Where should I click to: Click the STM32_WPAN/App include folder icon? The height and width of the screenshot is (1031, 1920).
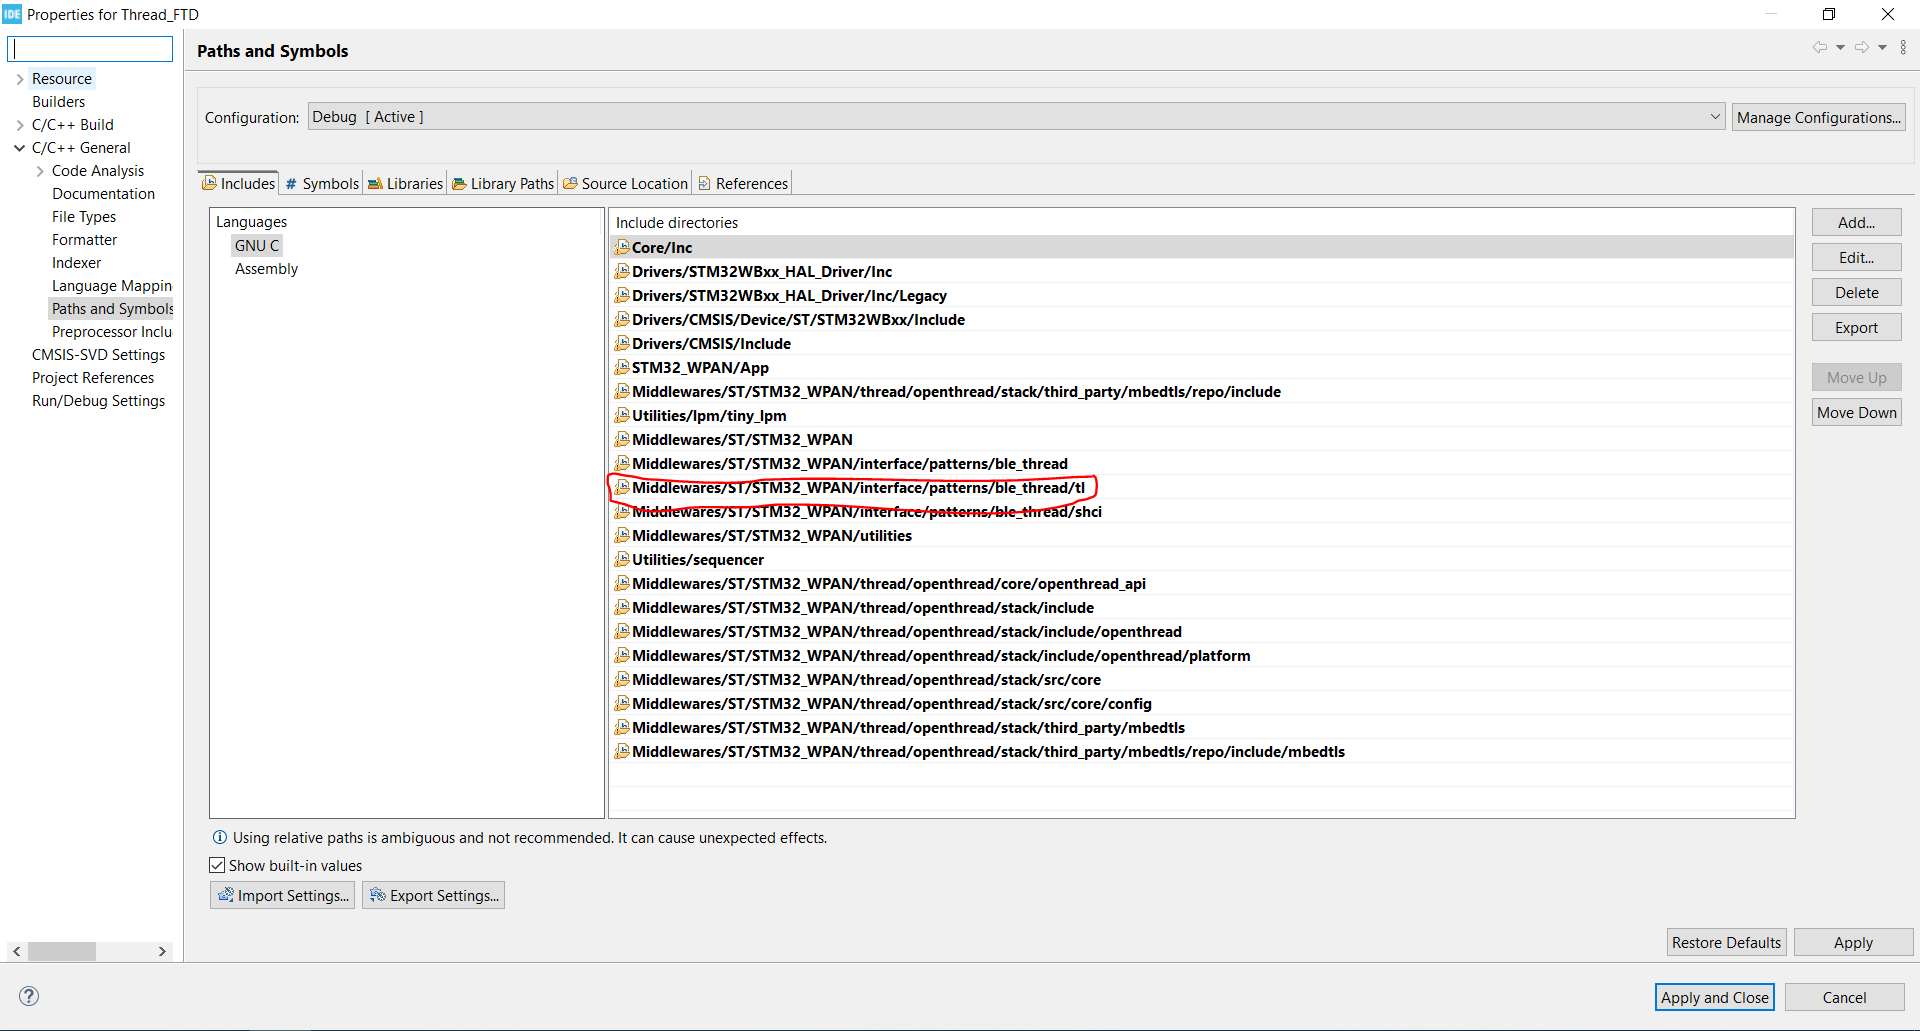click(622, 367)
